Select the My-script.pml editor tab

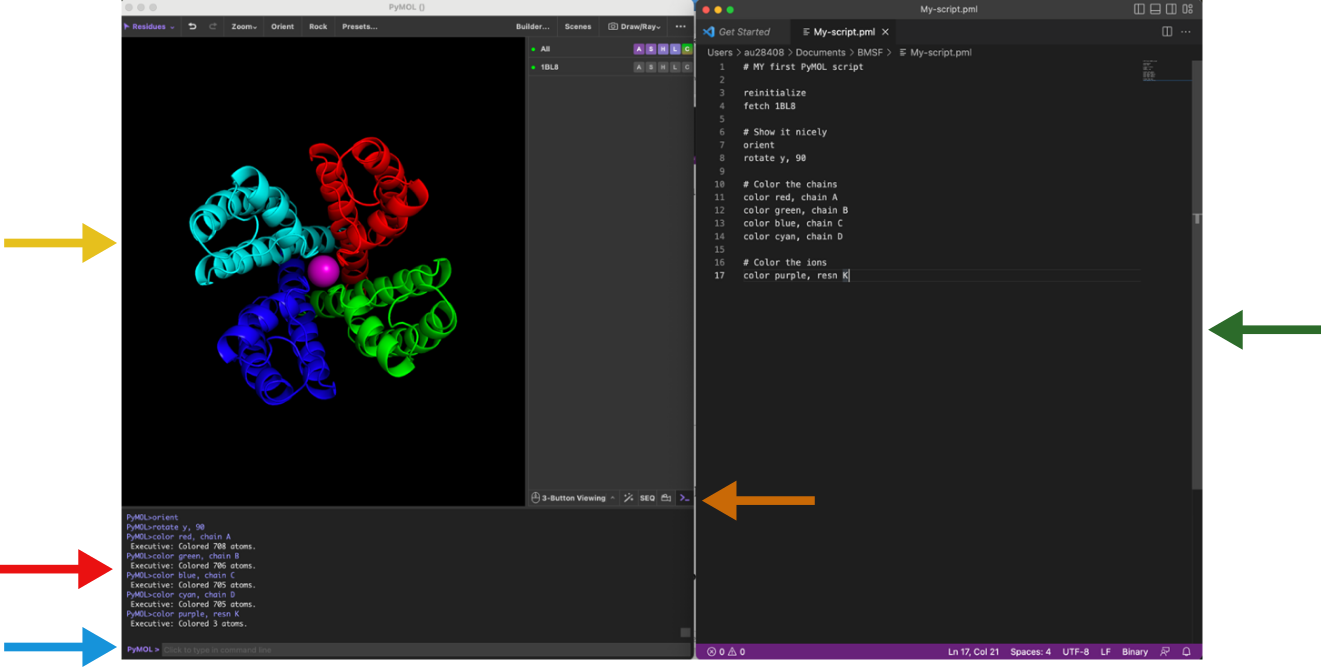point(844,32)
